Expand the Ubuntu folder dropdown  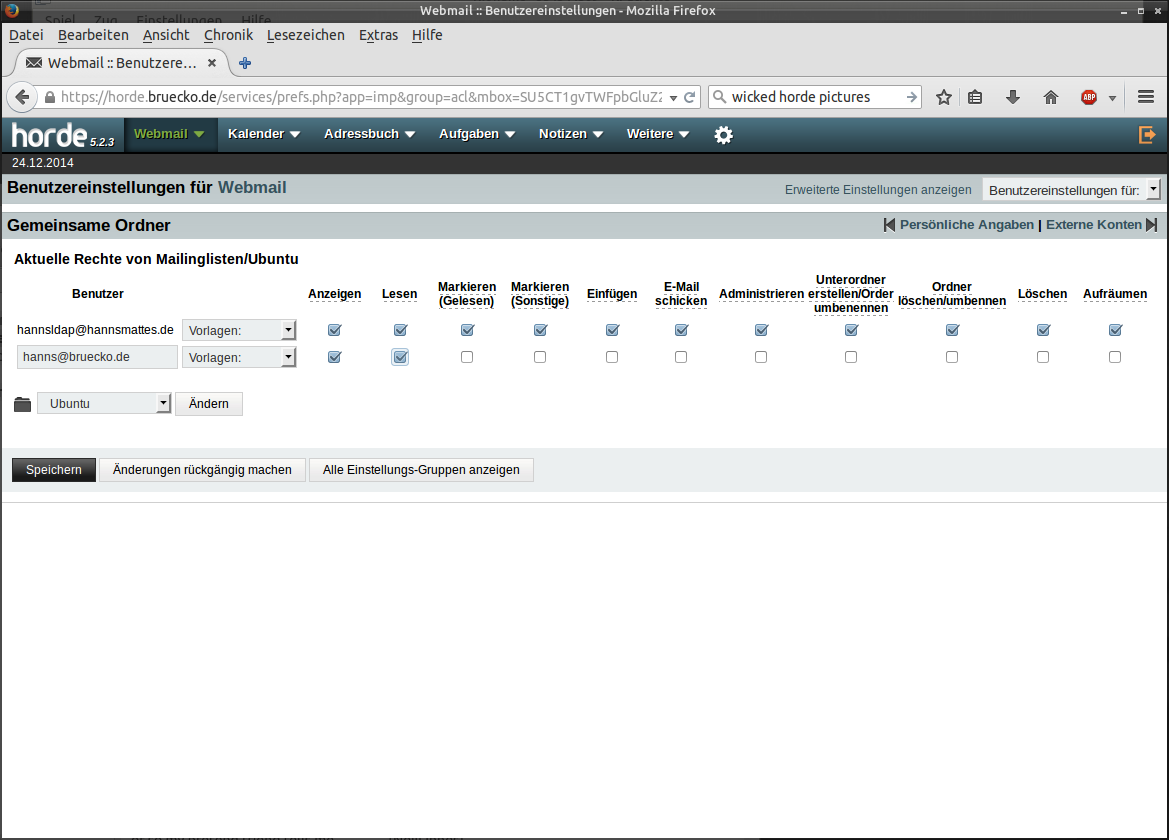pos(105,404)
